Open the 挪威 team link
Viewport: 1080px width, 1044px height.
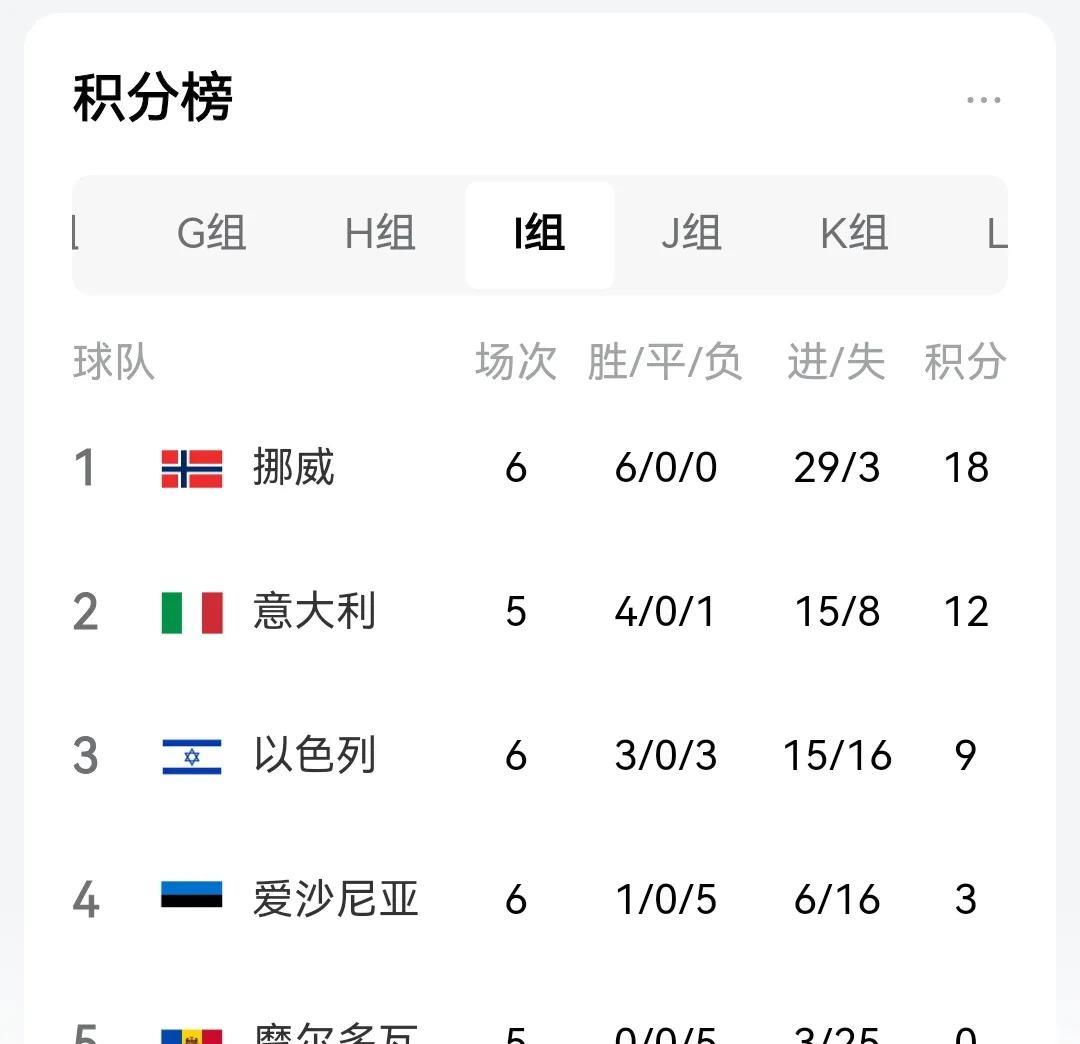pos(294,468)
